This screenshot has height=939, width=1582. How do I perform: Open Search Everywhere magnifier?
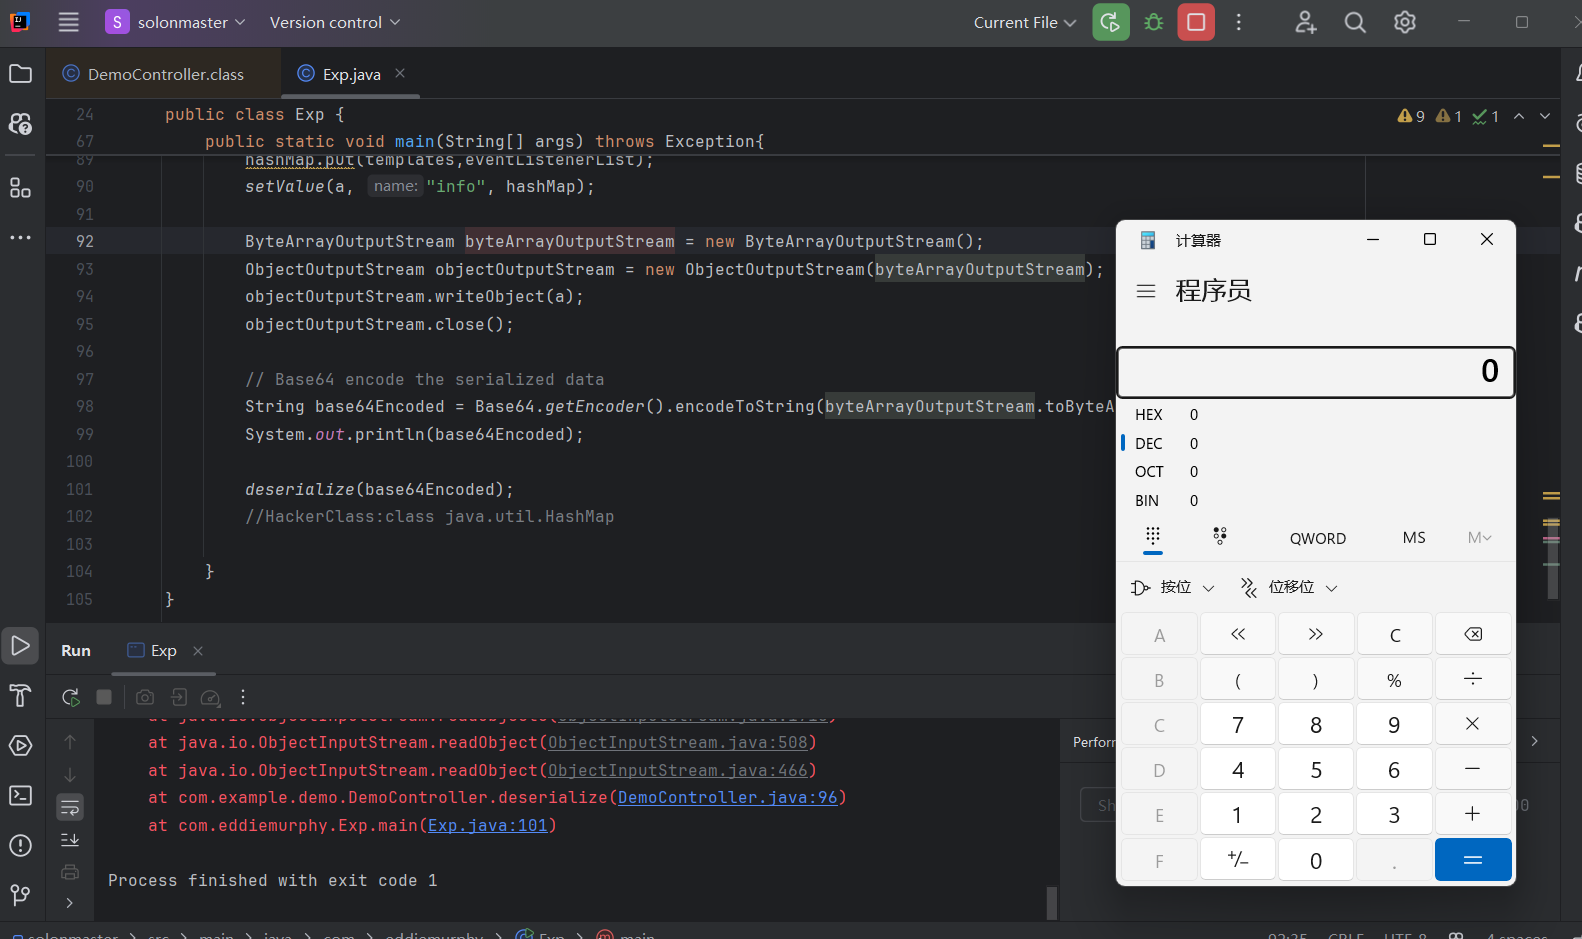pyautogui.click(x=1355, y=22)
